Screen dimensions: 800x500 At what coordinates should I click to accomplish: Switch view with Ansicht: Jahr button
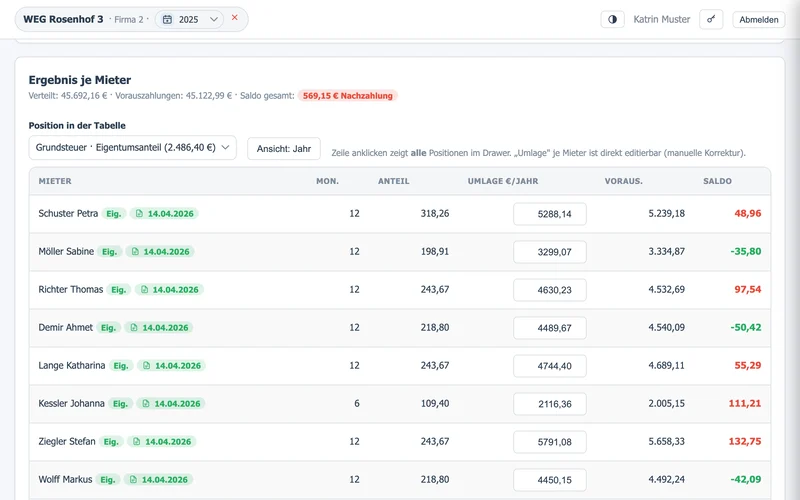[284, 148]
